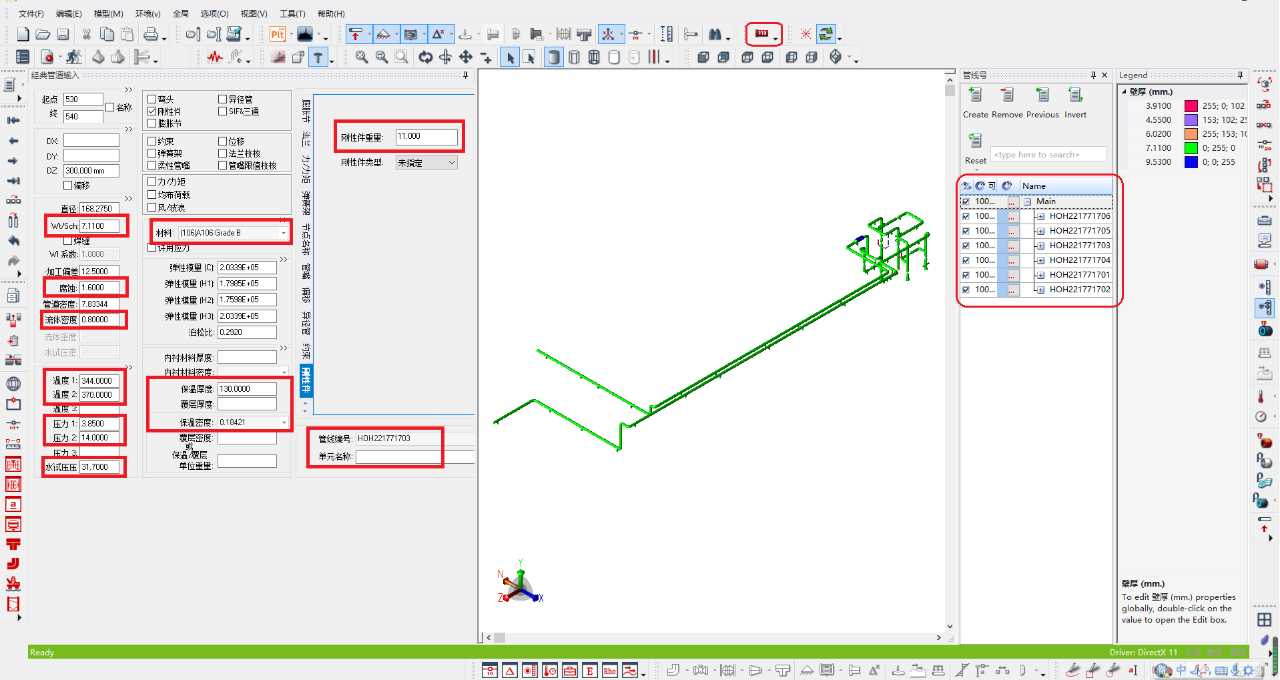Screen dimensions: 1280x680
Task: Click the blue 9.5300 color swatch
Action: (x=1191, y=162)
